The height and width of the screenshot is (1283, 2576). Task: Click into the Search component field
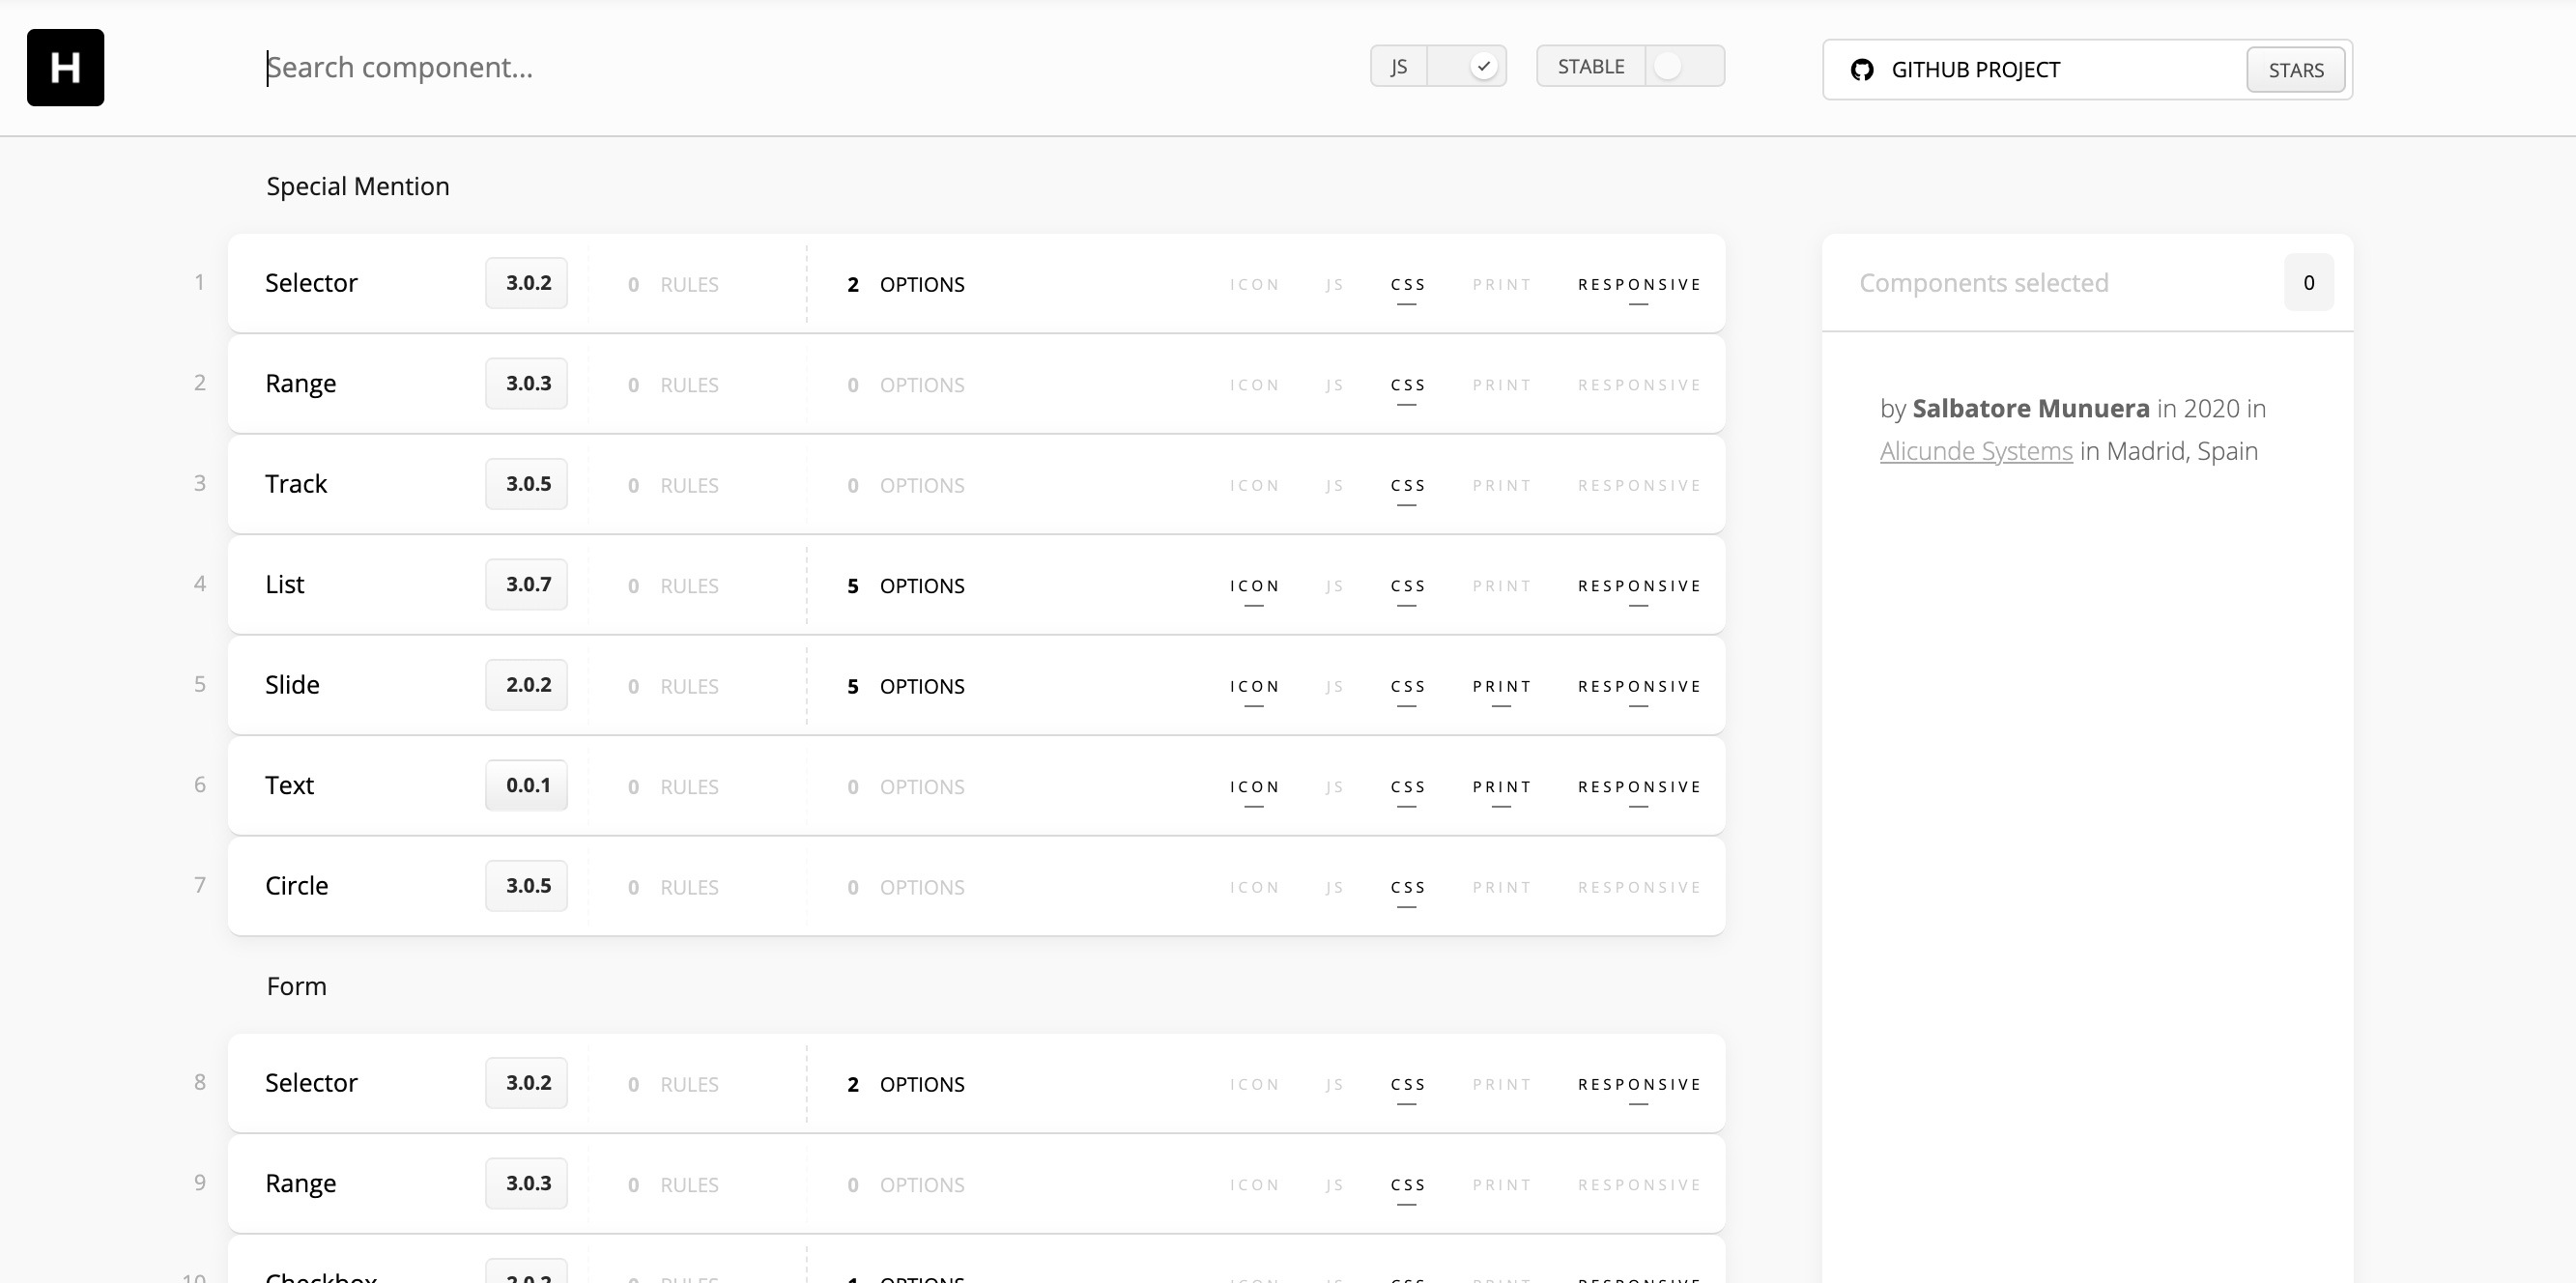pyautogui.click(x=700, y=67)
